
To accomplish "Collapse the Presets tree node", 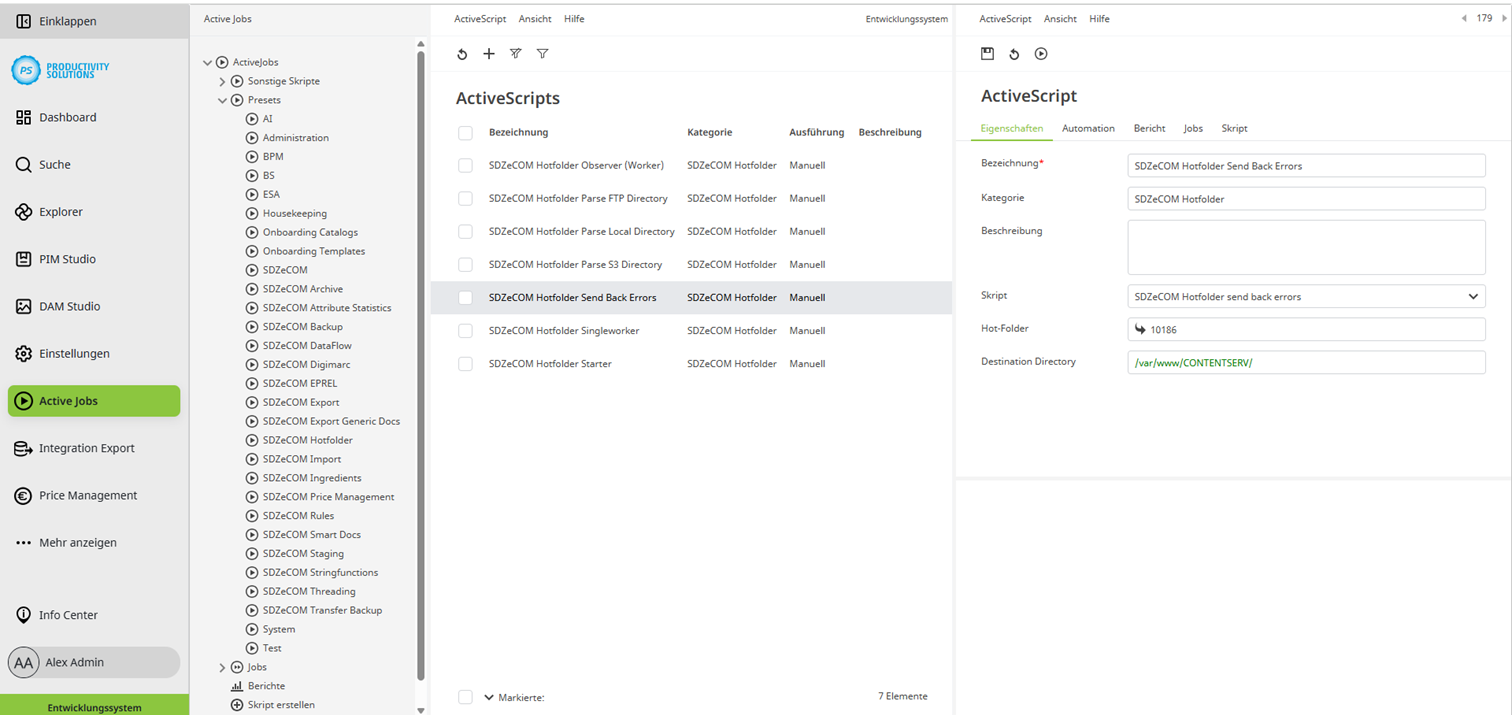I will click(x=222, y=99).
